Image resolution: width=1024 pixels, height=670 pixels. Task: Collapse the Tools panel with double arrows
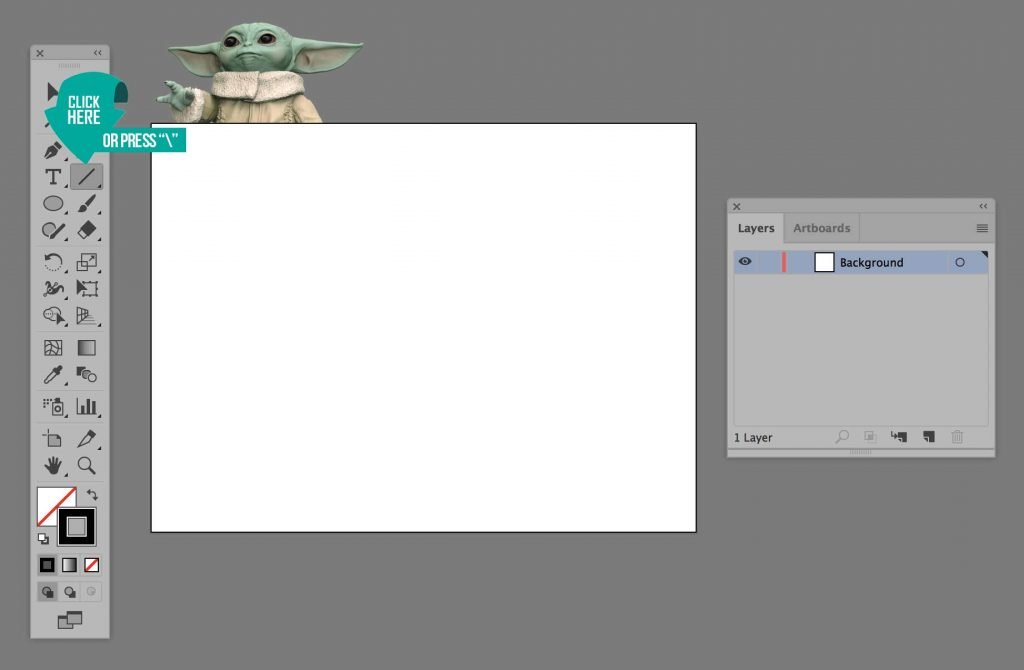coord(97,53)
